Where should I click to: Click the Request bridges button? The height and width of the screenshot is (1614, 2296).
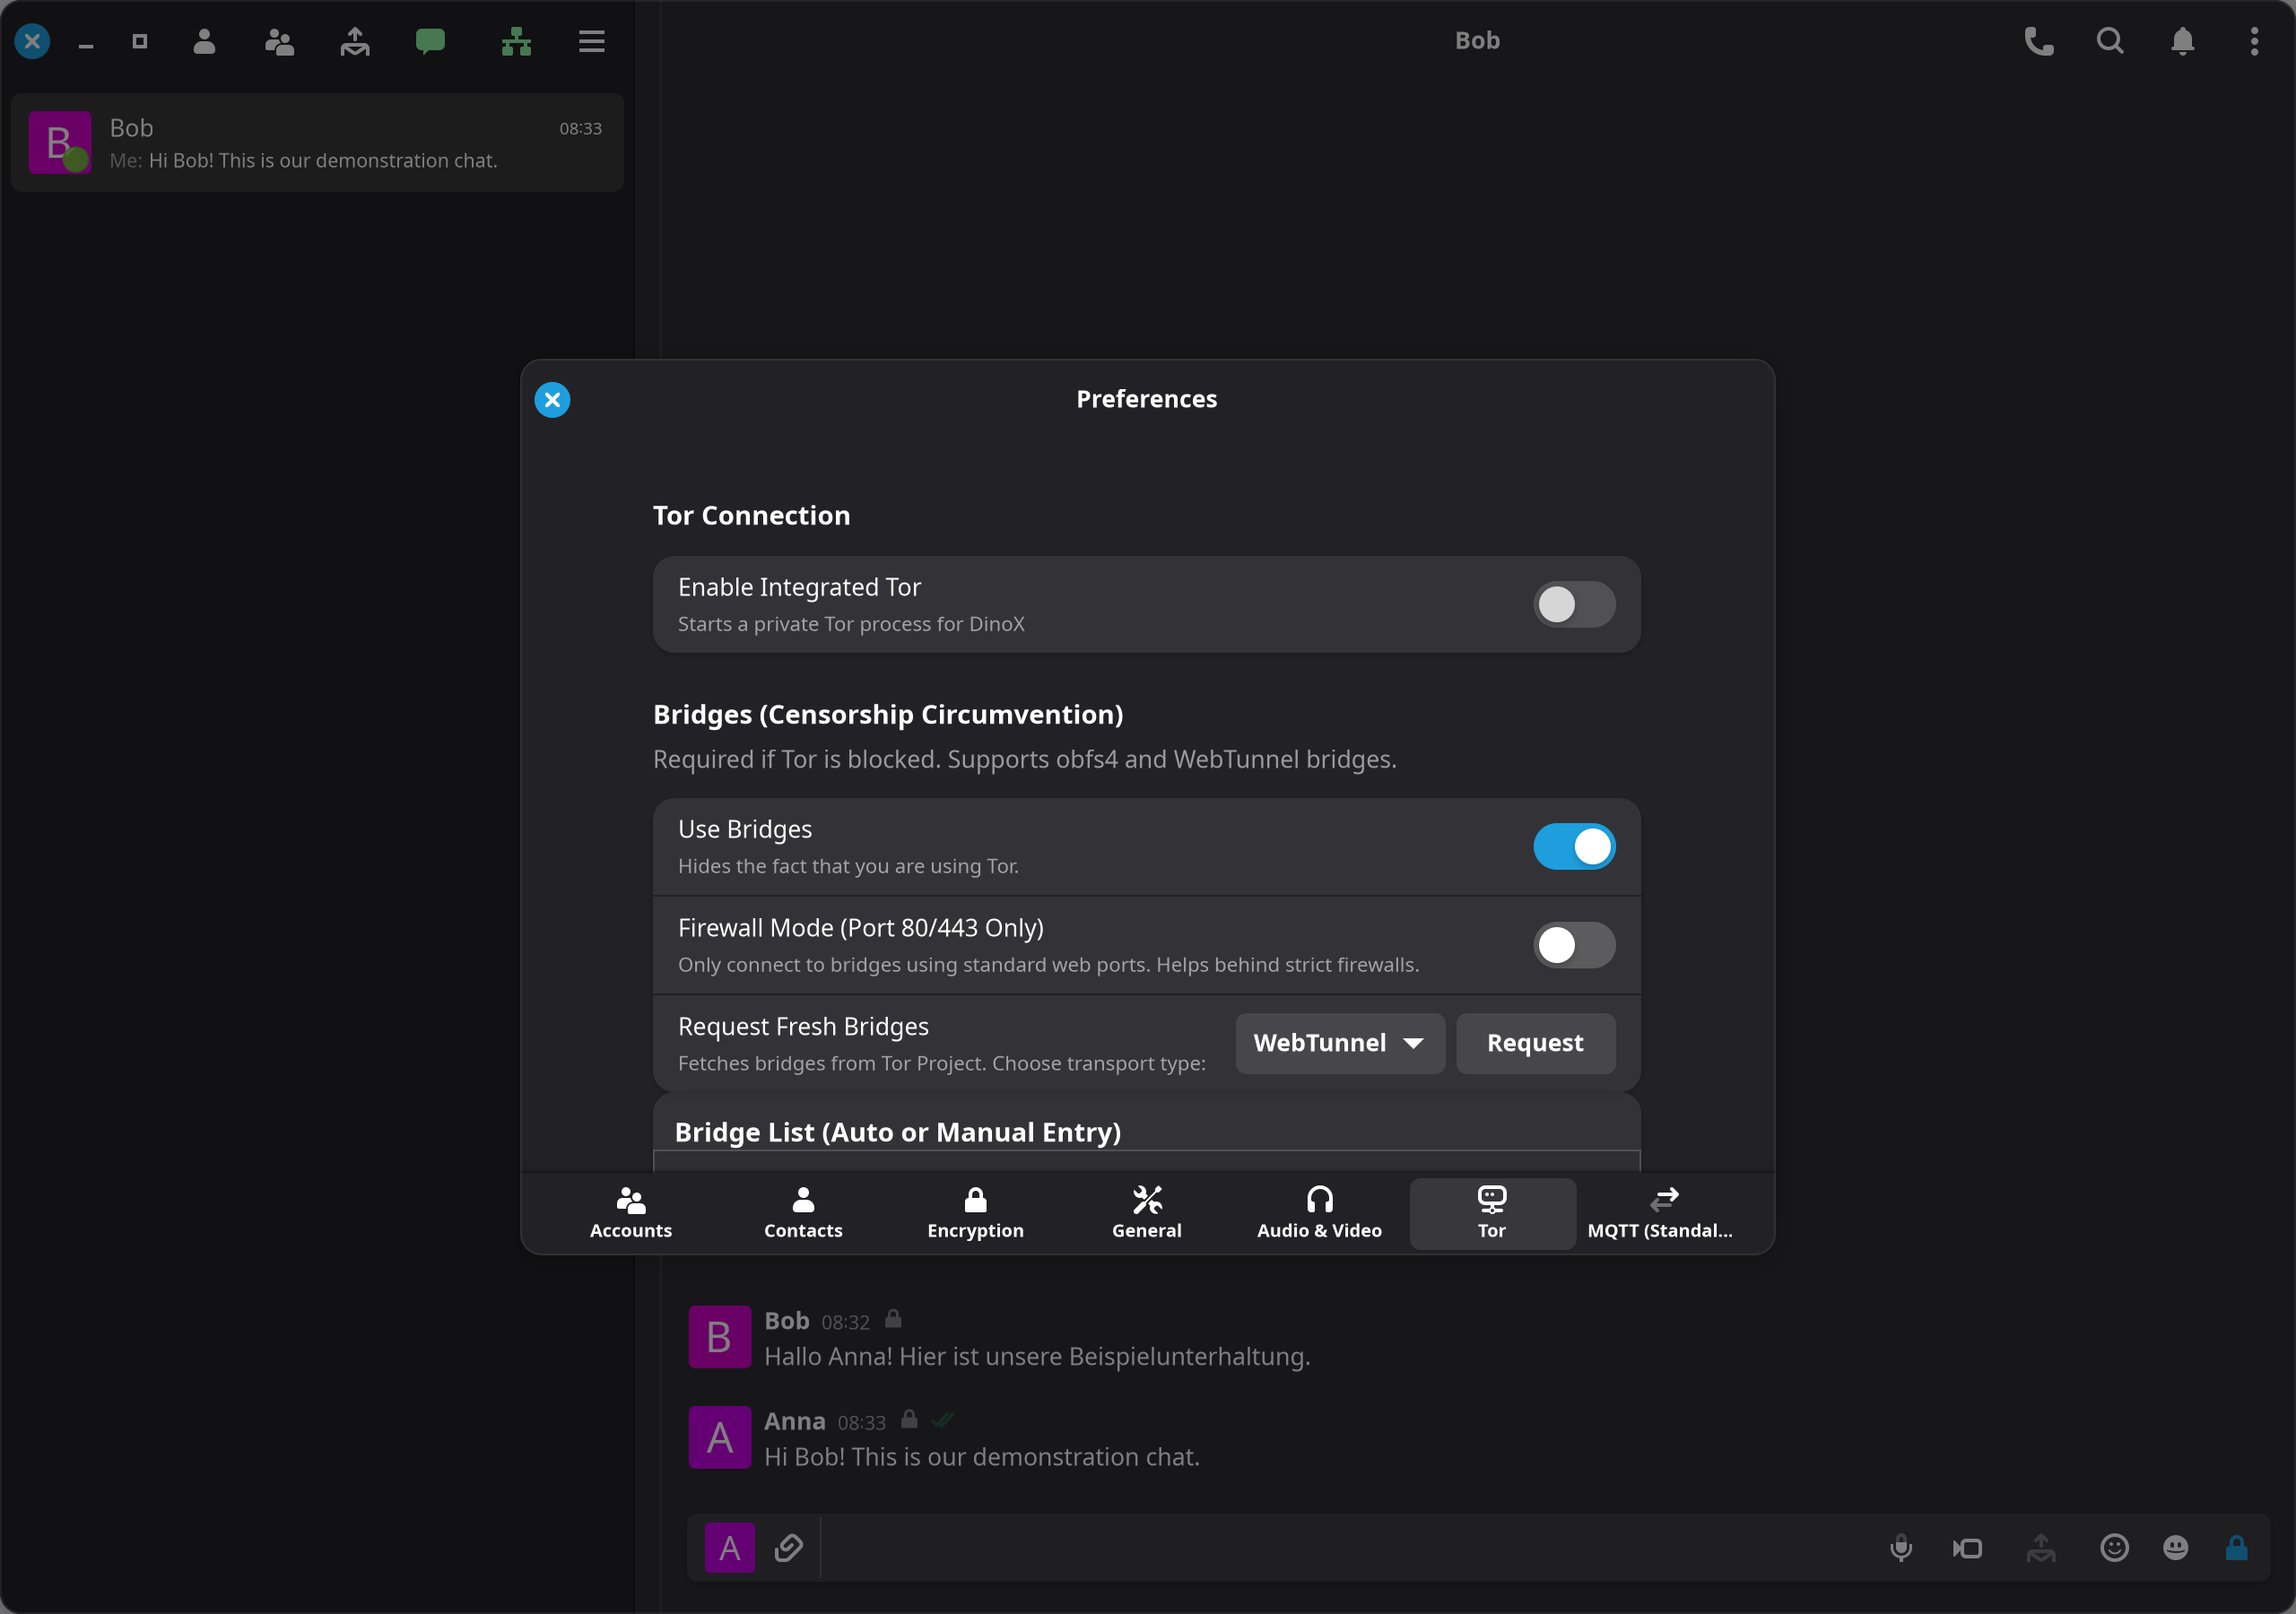point(1535,1043)
